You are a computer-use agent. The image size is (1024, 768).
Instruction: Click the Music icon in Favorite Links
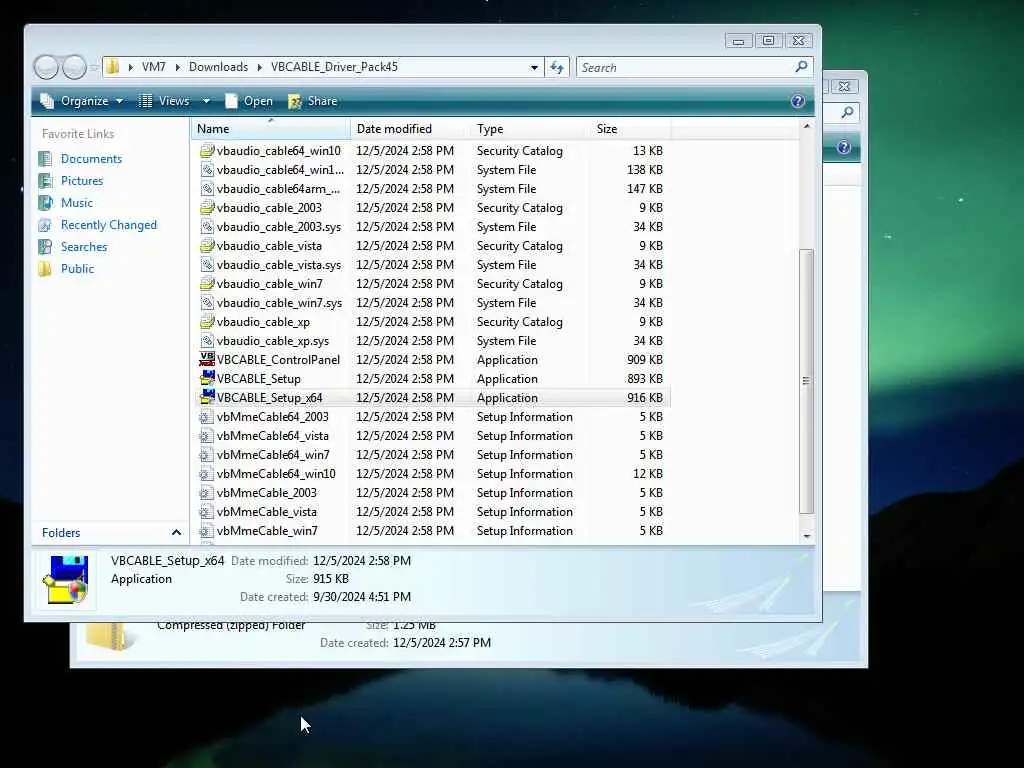pos(45,202)
